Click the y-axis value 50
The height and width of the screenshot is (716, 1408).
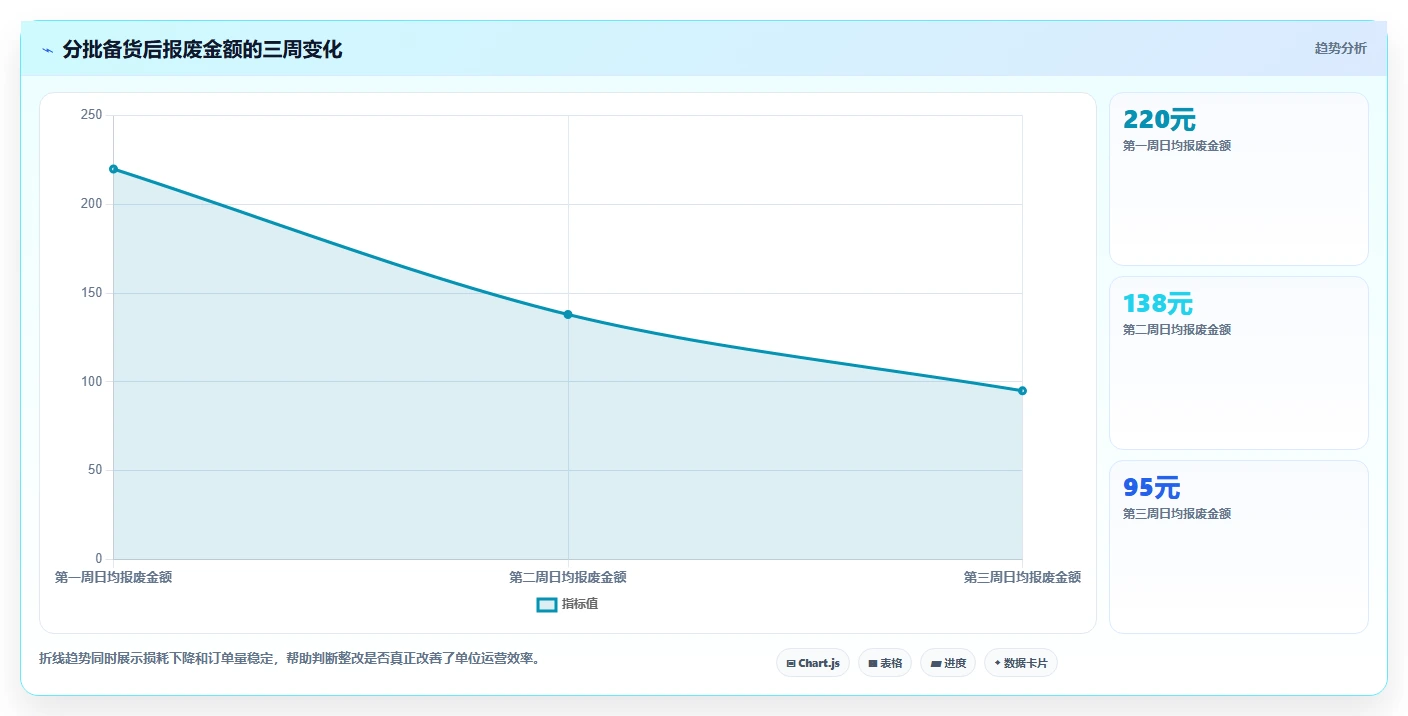click(95, 470)
